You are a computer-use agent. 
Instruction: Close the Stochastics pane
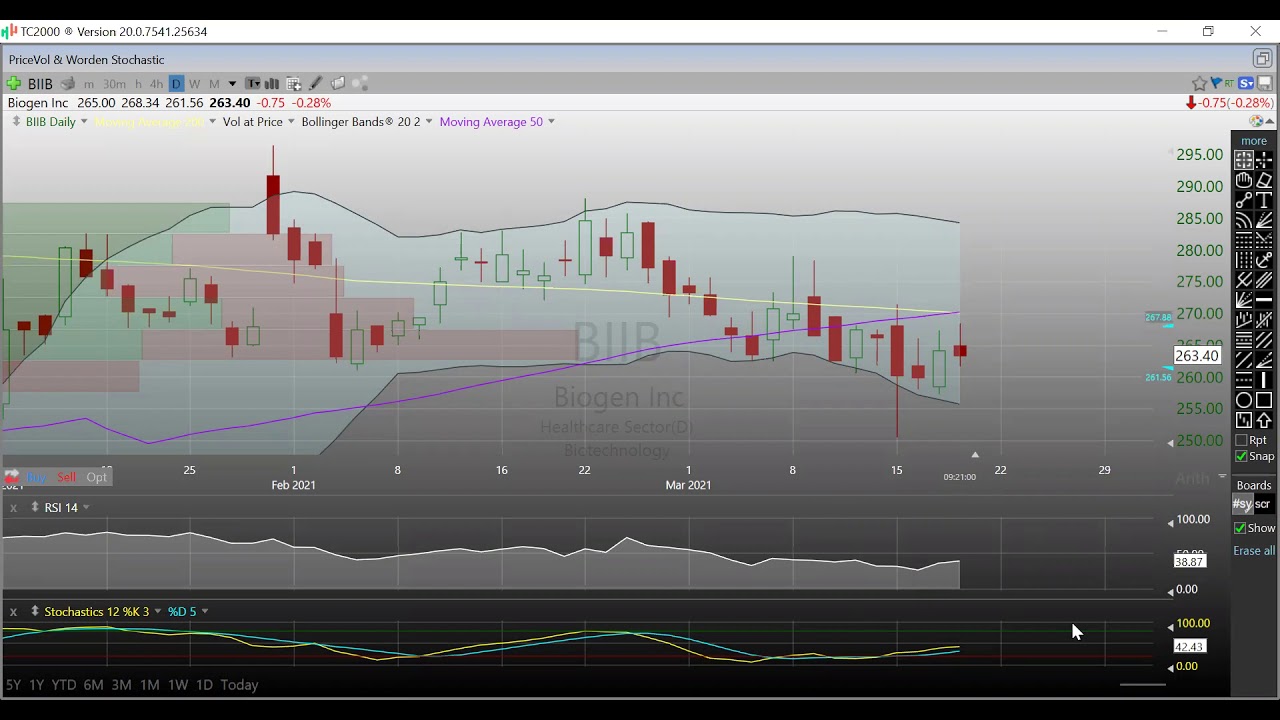point(13,612)
